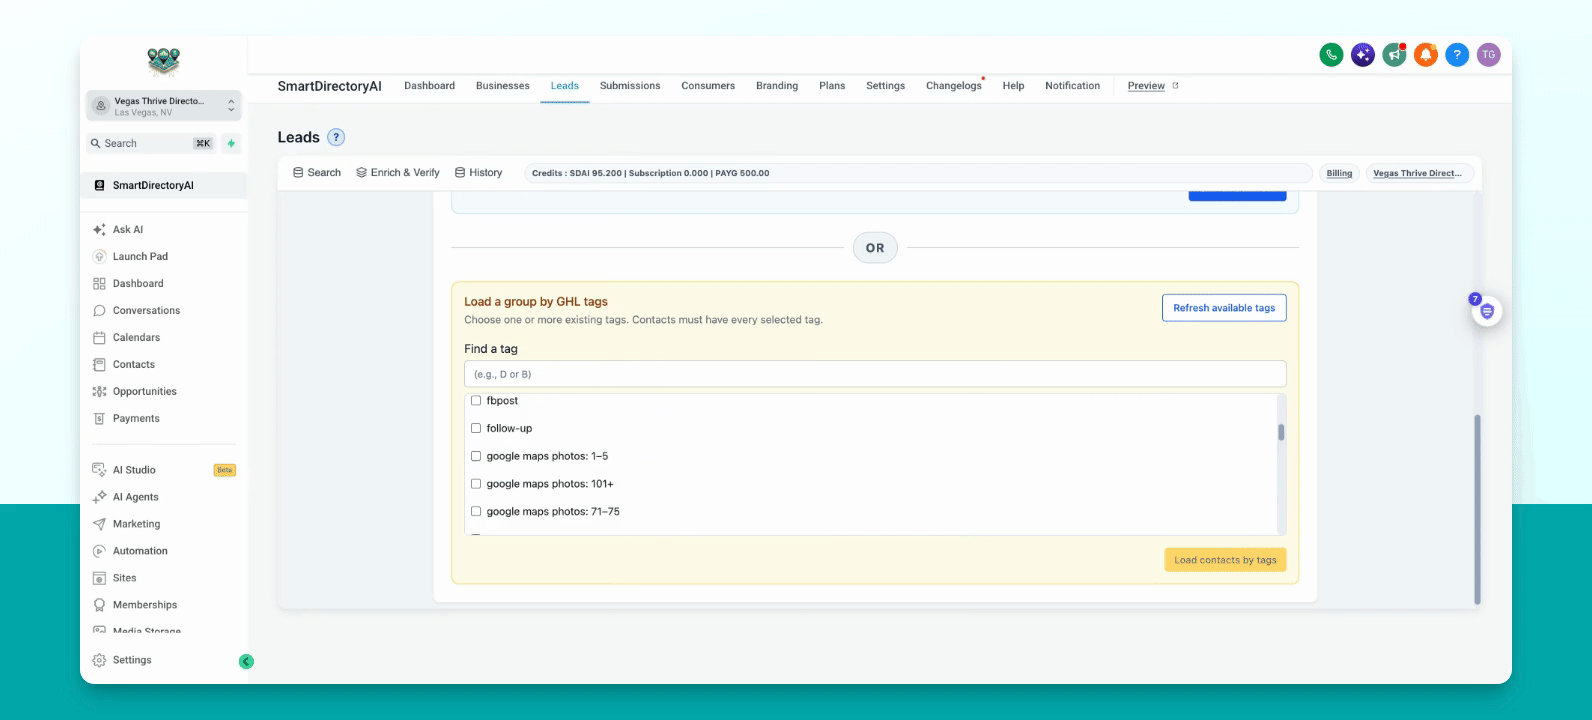Open the orange bell notifications icon
The height and width of the screenshot is (720, 1592).
pos(1426,55)
